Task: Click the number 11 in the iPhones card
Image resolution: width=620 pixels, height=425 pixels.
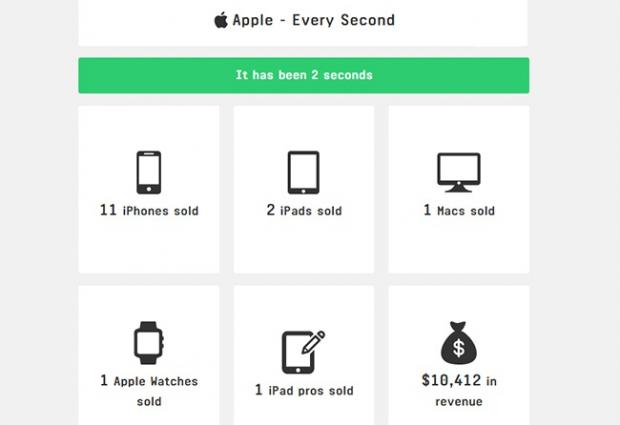Action: pos(109,211)
